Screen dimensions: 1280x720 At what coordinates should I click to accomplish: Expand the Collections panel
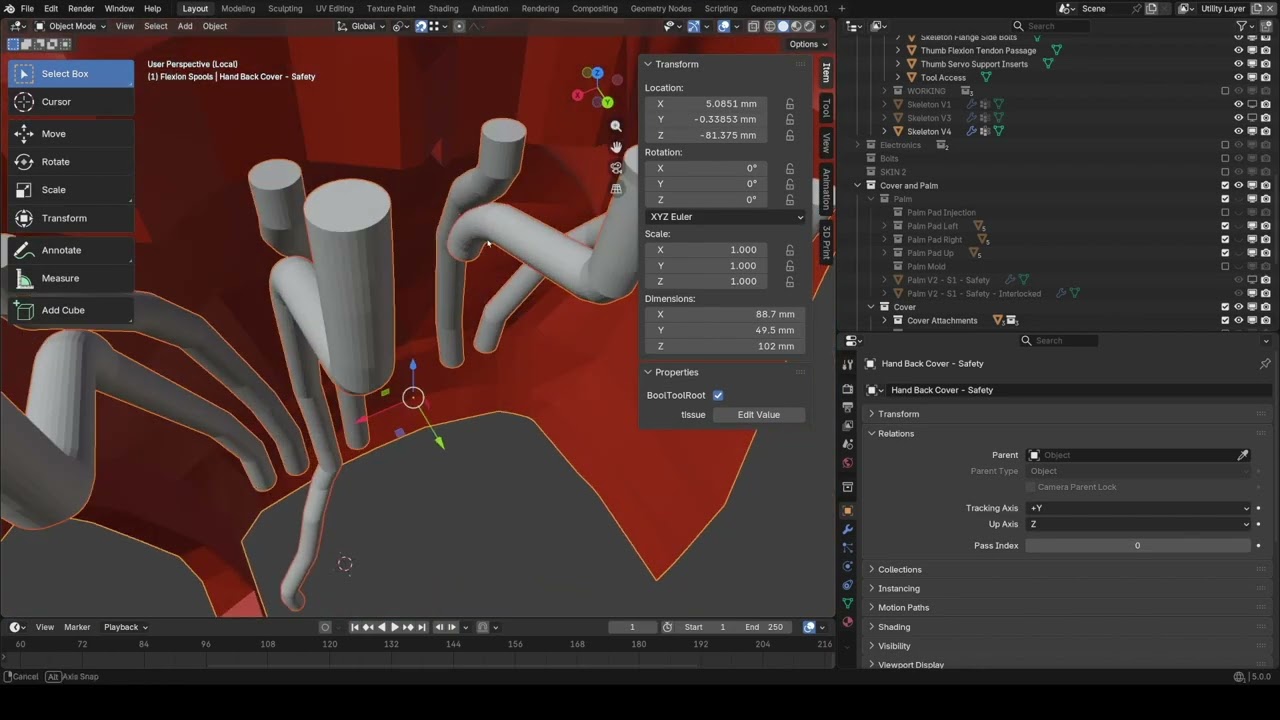tap(900, 569)
